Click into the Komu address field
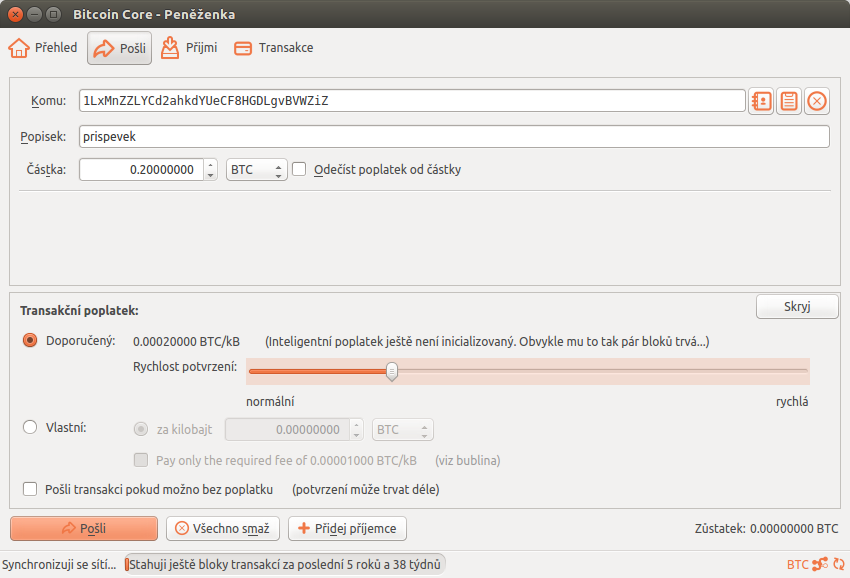 tap(412, 101)
